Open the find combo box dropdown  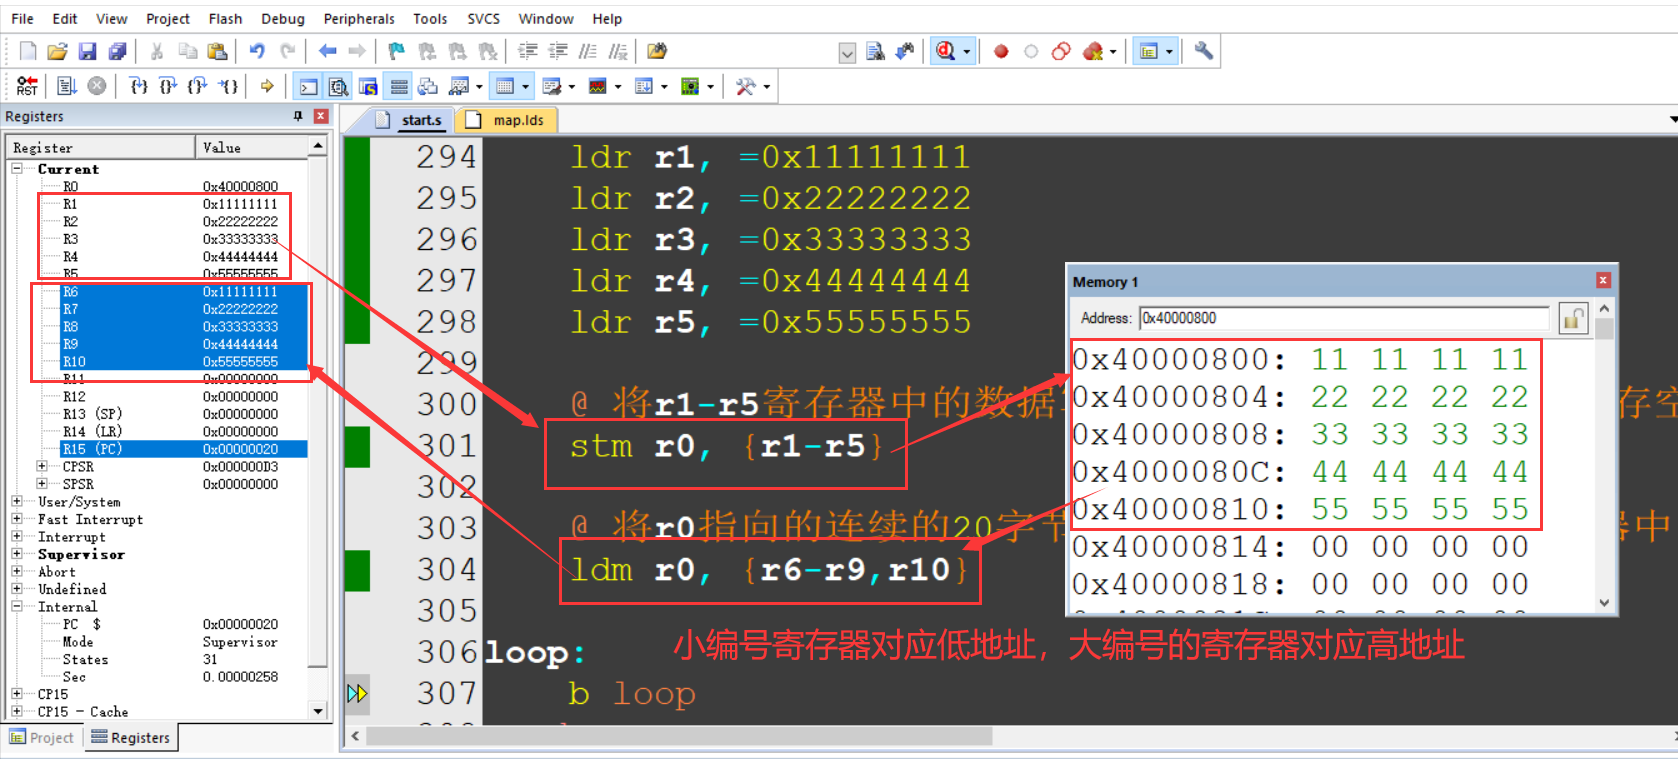[847, 52]
